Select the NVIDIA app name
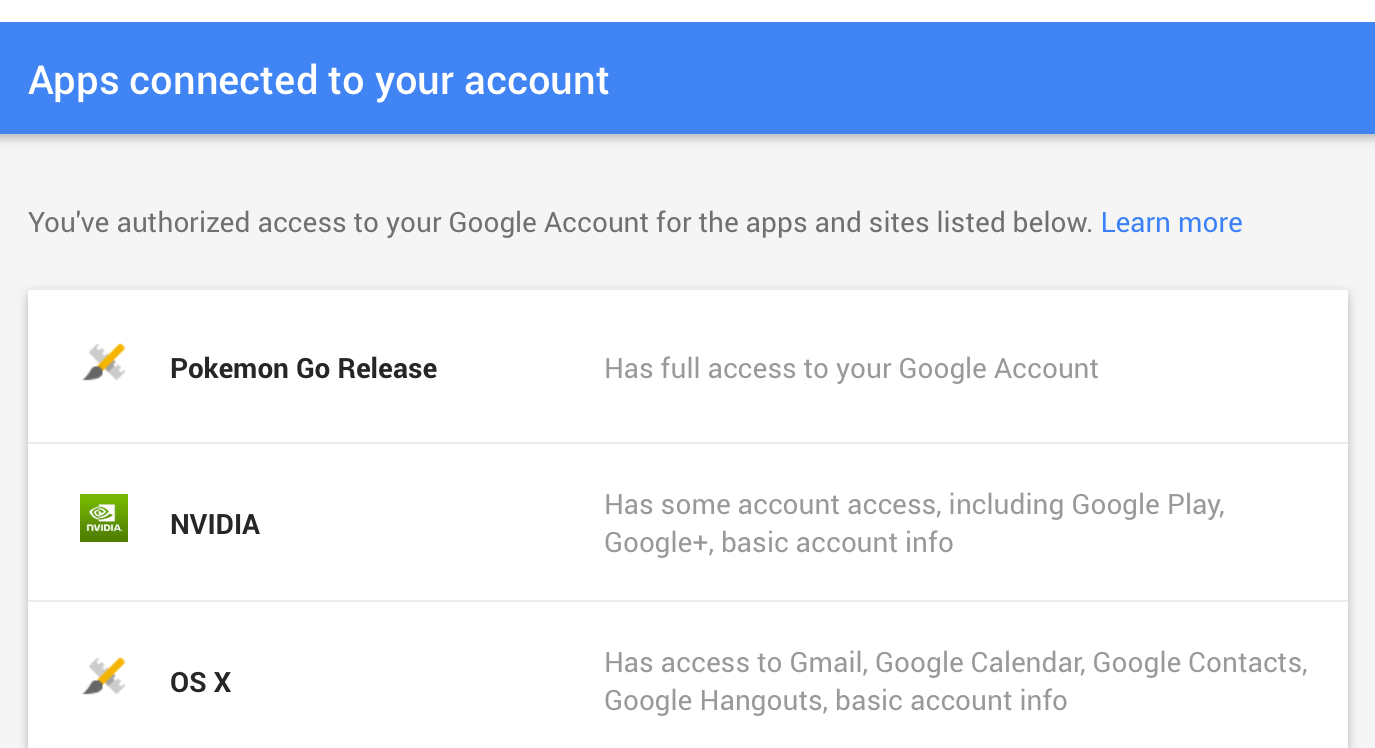 (215, 524)
